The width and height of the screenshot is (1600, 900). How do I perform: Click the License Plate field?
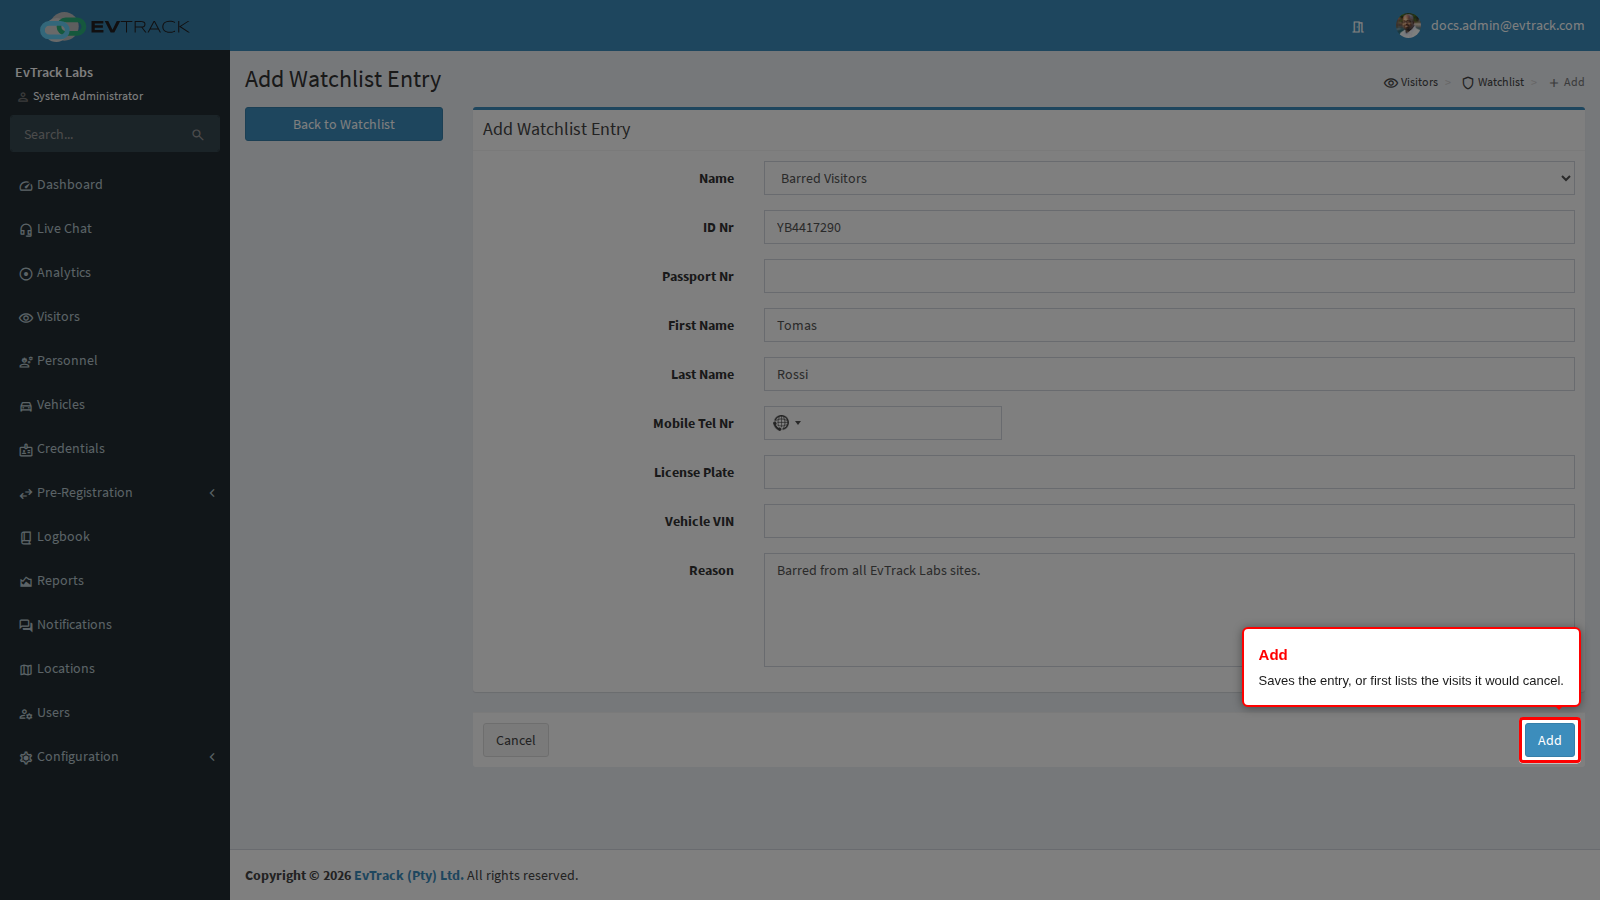[x=1169, y=472]
